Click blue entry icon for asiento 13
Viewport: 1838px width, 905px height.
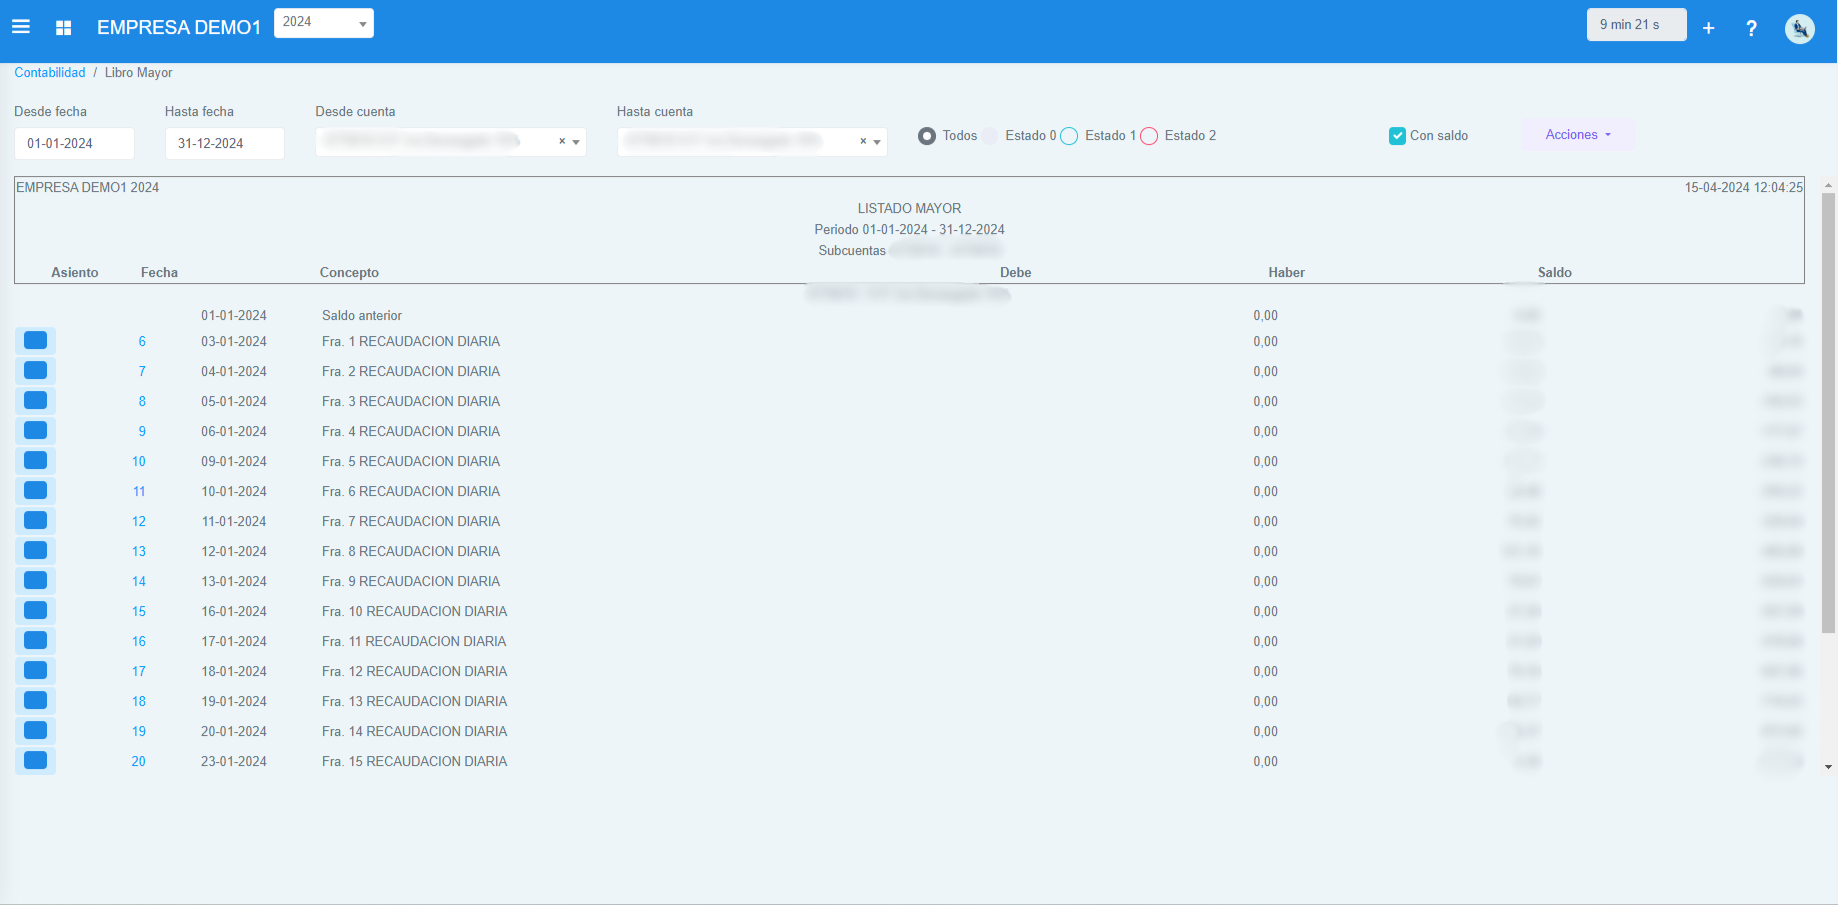[35, 551]
